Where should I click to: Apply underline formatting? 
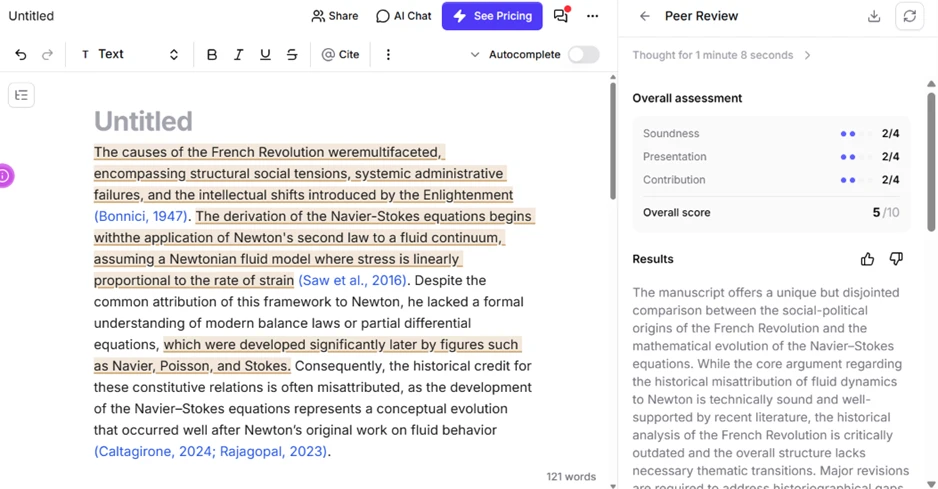pos(265,54)
